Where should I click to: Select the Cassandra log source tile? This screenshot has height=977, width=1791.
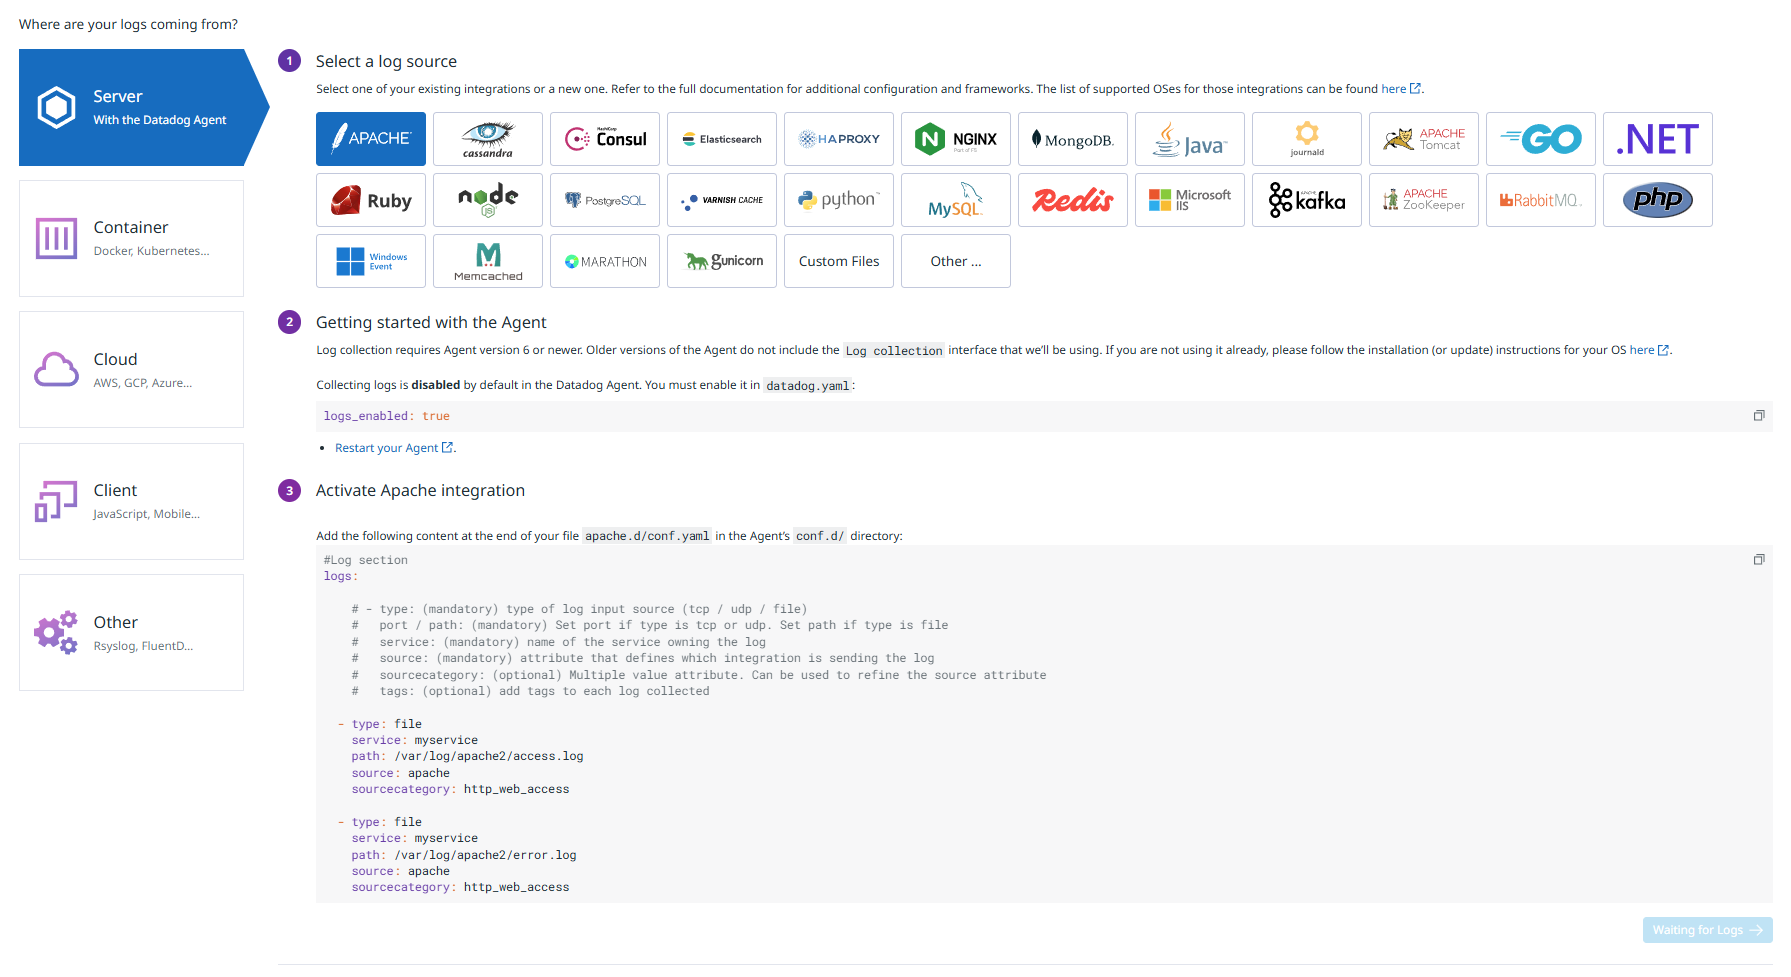[487, 139]
